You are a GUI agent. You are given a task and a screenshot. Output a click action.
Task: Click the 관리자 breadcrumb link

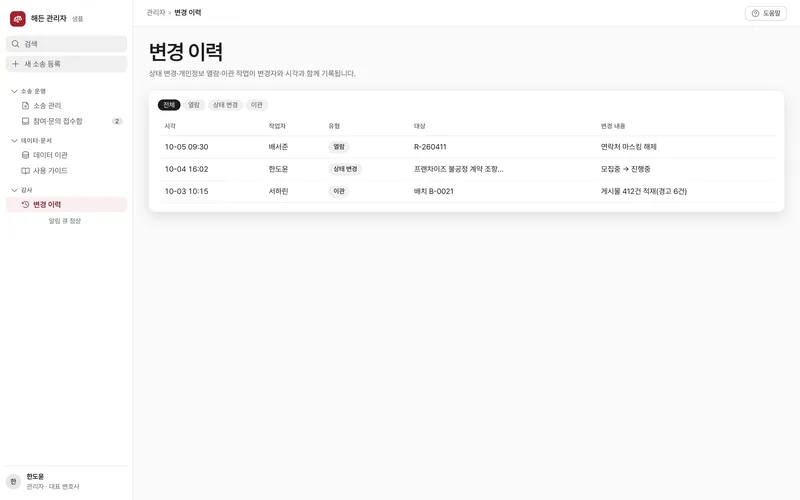click(156, 13)
